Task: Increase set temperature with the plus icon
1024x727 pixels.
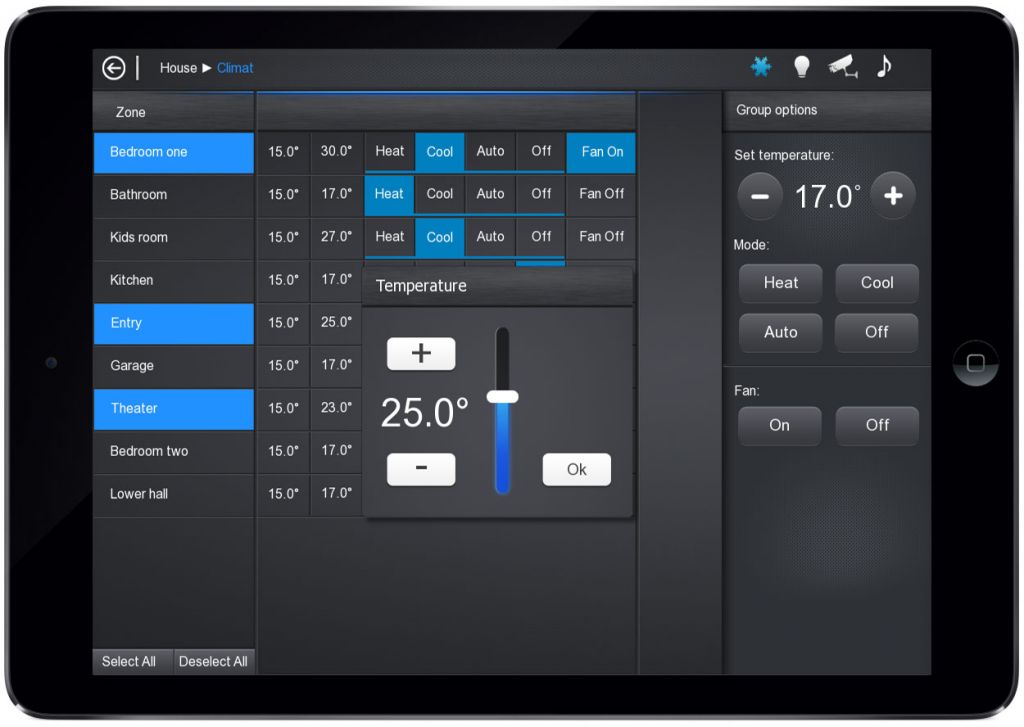Action: (x=893, y=196)
